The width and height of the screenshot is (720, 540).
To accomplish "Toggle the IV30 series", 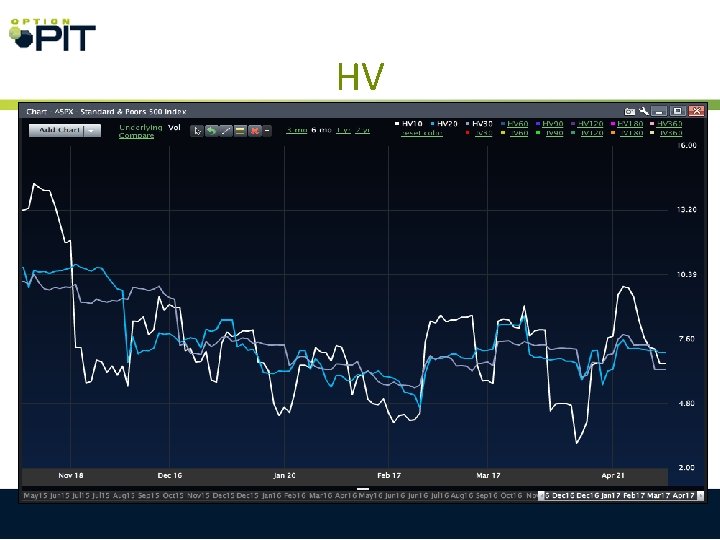I will [x=483, y=133].
